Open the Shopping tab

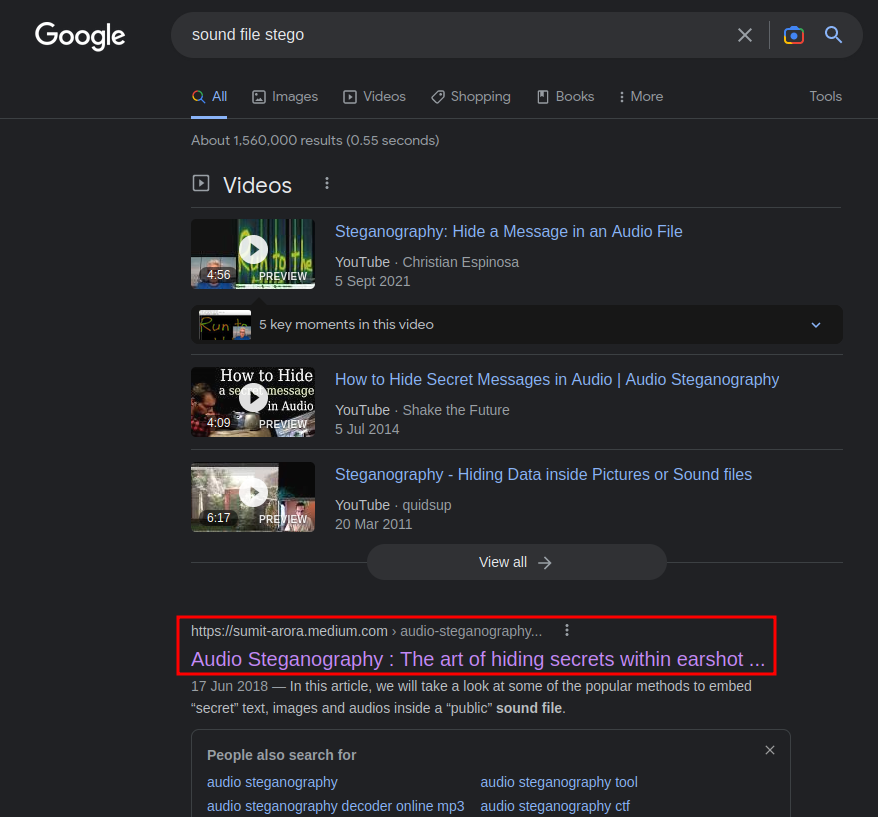(x=470, y=97)
